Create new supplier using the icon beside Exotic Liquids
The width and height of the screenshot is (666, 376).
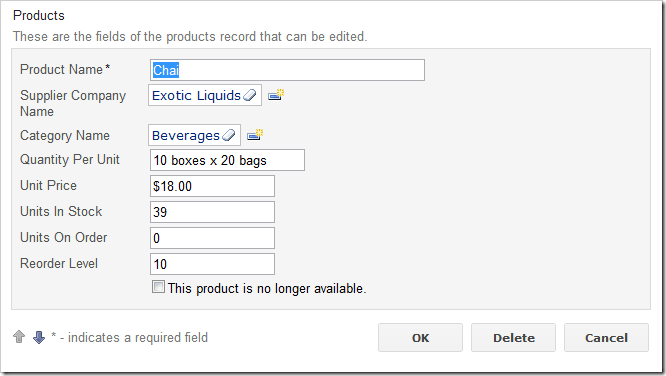coord(276,95)
